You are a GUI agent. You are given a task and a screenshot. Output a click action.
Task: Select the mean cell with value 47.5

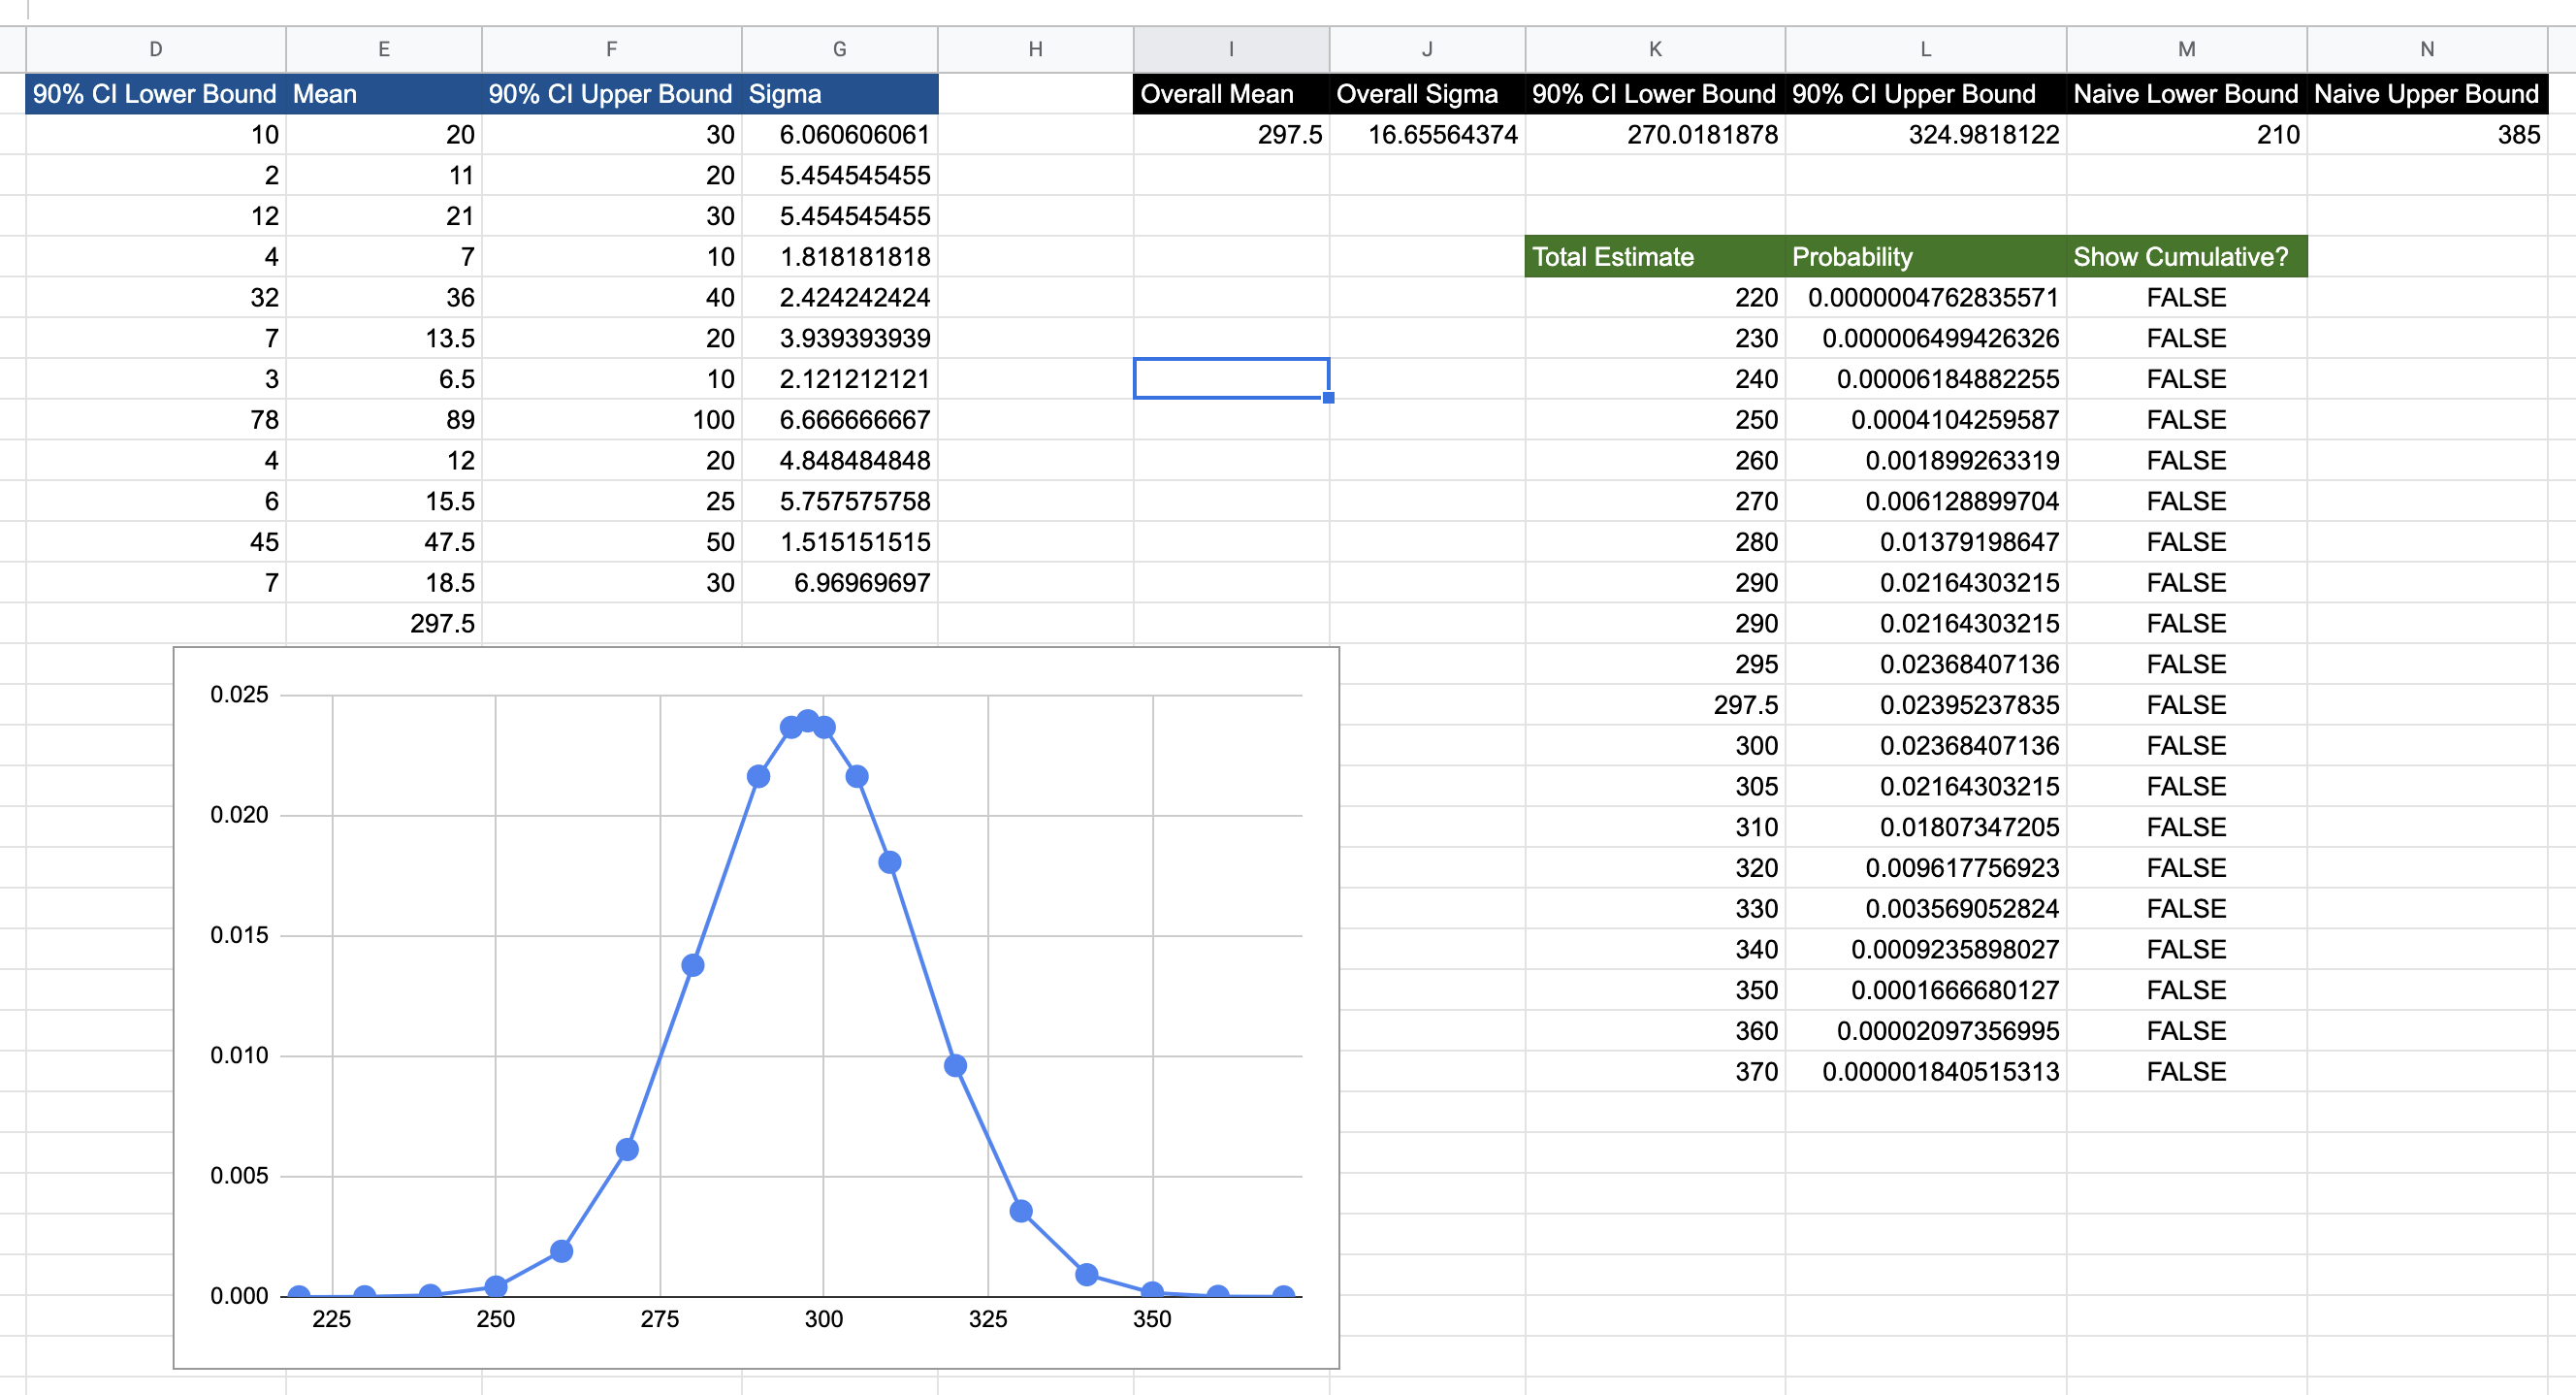[x=384, y=542]
